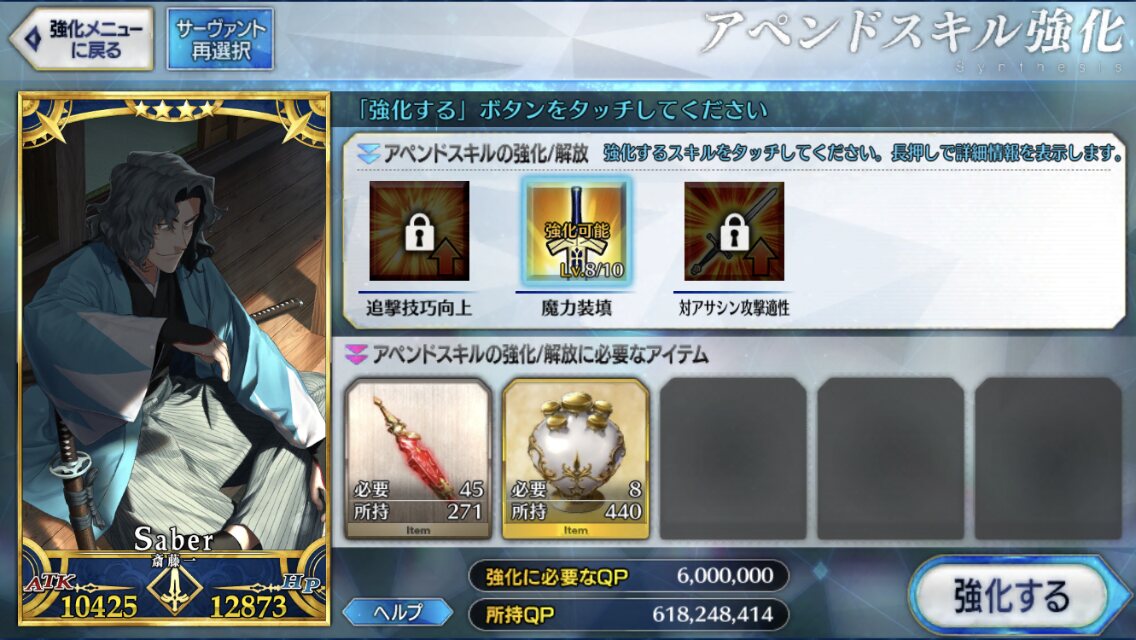Click the Saber class emblem on card

coord(175,589)
